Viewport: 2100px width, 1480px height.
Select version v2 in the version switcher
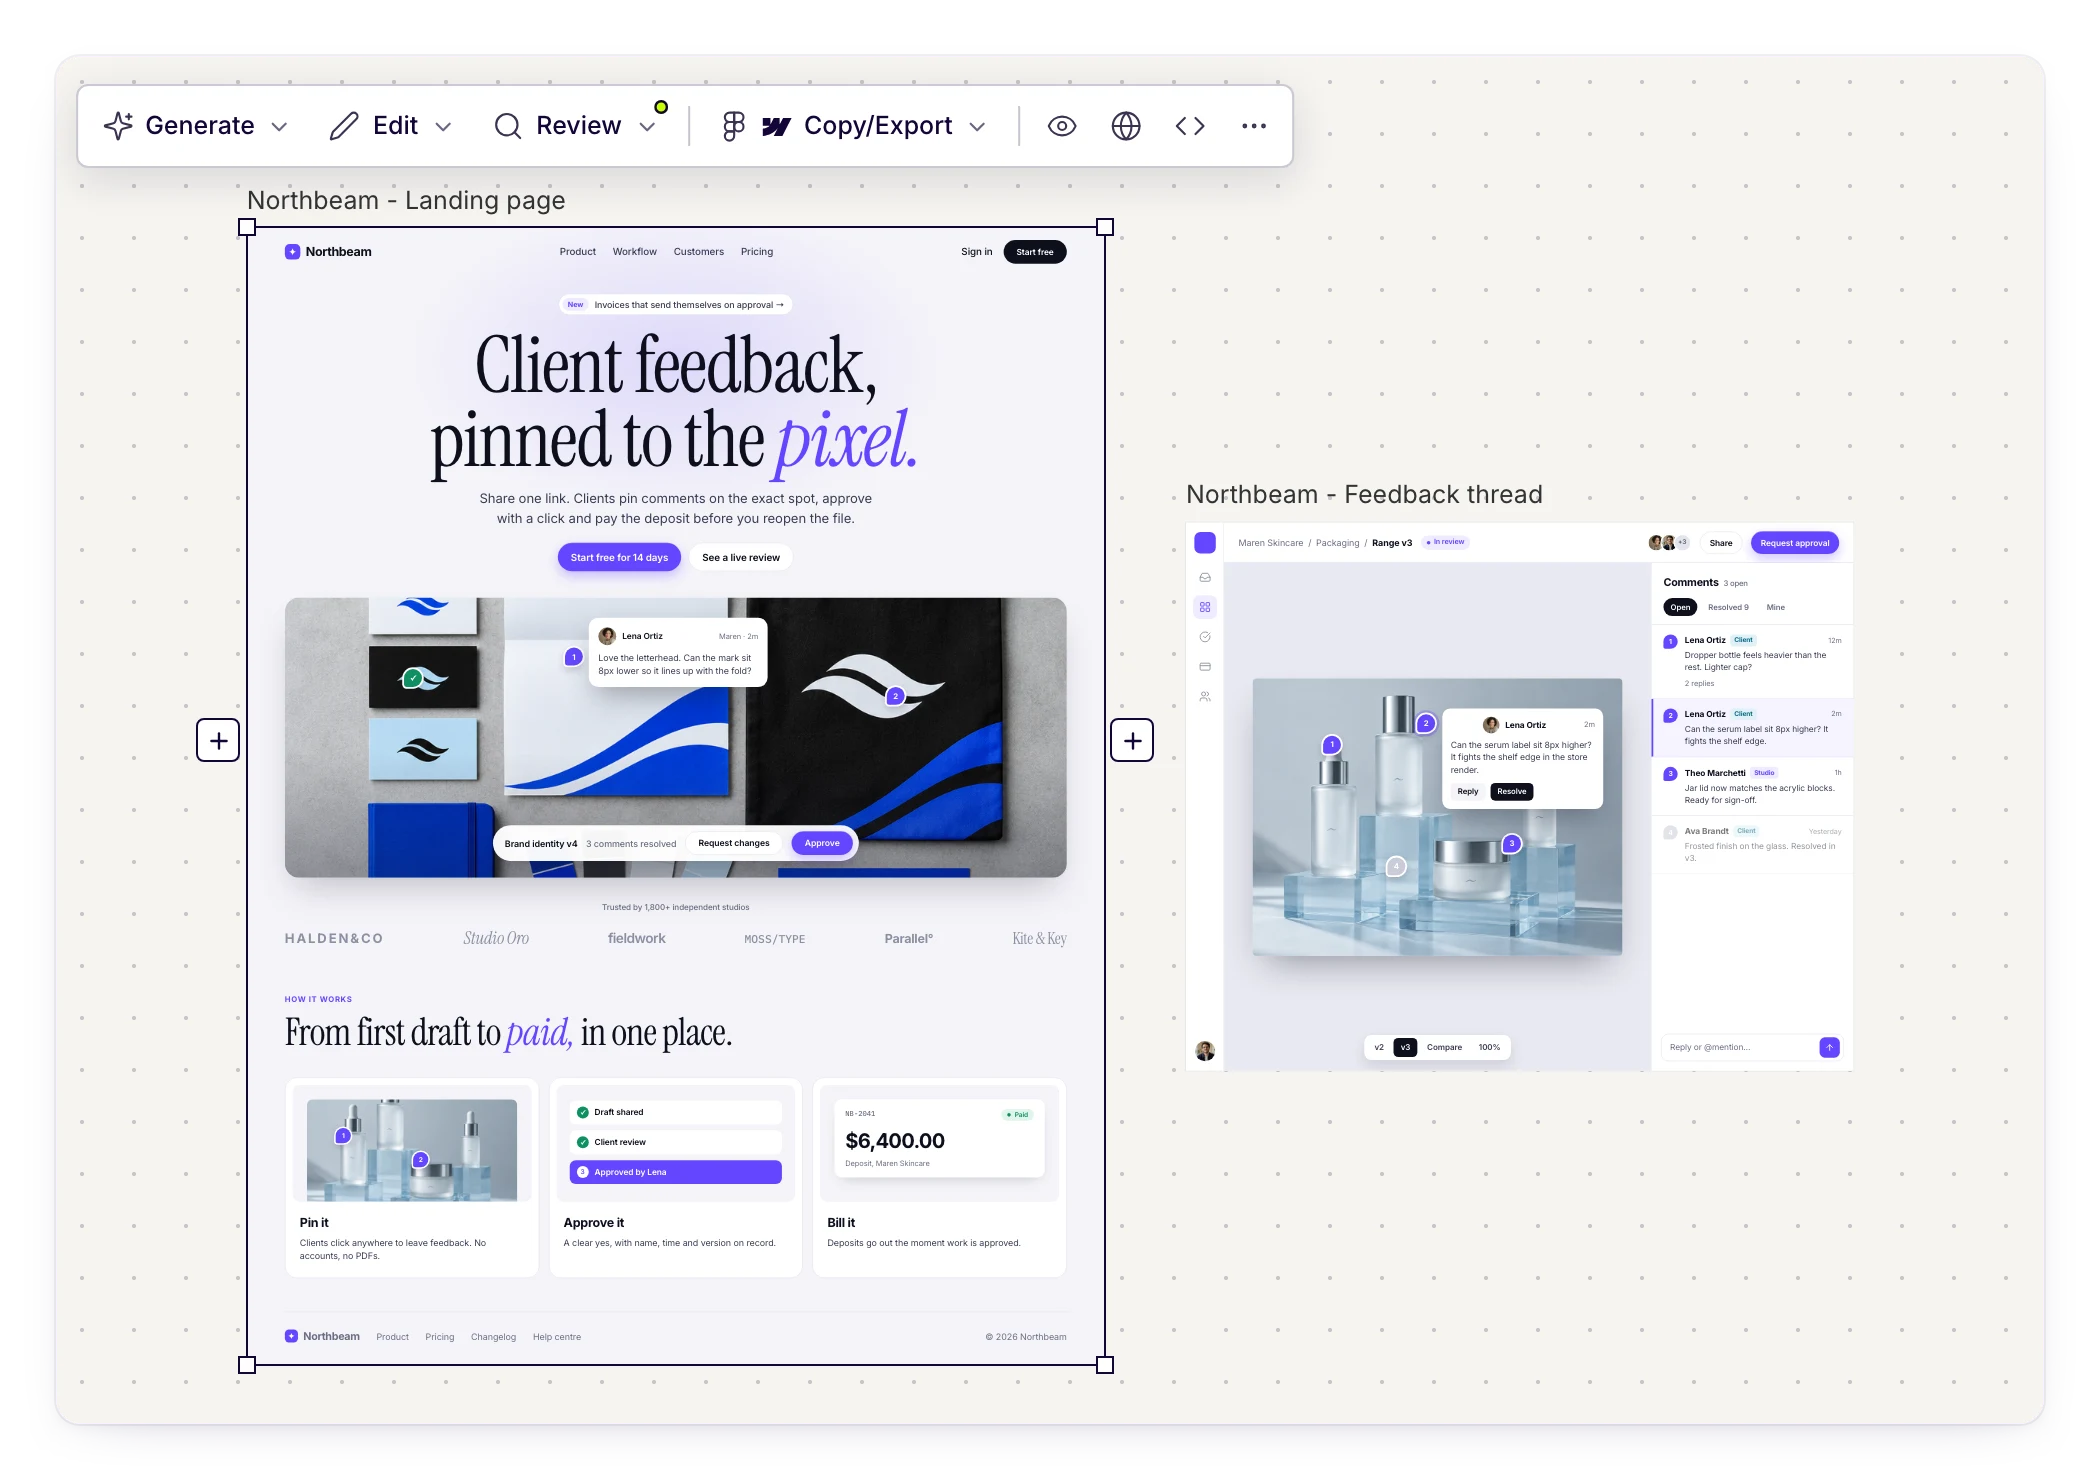tap(1379, 1047)
